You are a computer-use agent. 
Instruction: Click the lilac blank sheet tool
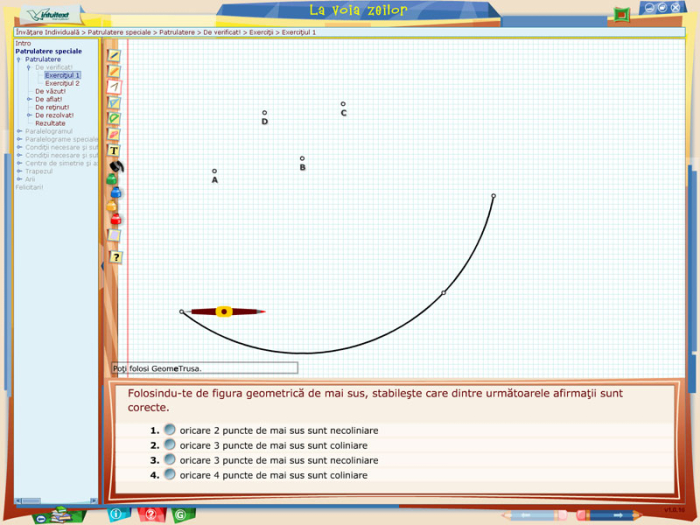114,235
